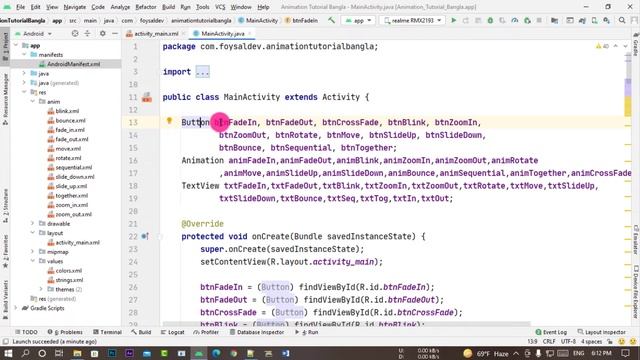Expand the Gradle Scripts node
The height and width of the screenshot is (360, 640).
click(x=16, y=308)
